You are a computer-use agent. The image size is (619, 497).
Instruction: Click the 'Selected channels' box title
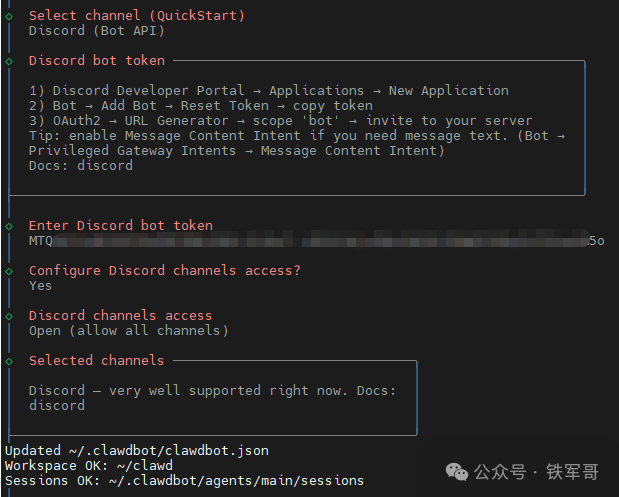[96, 361]
